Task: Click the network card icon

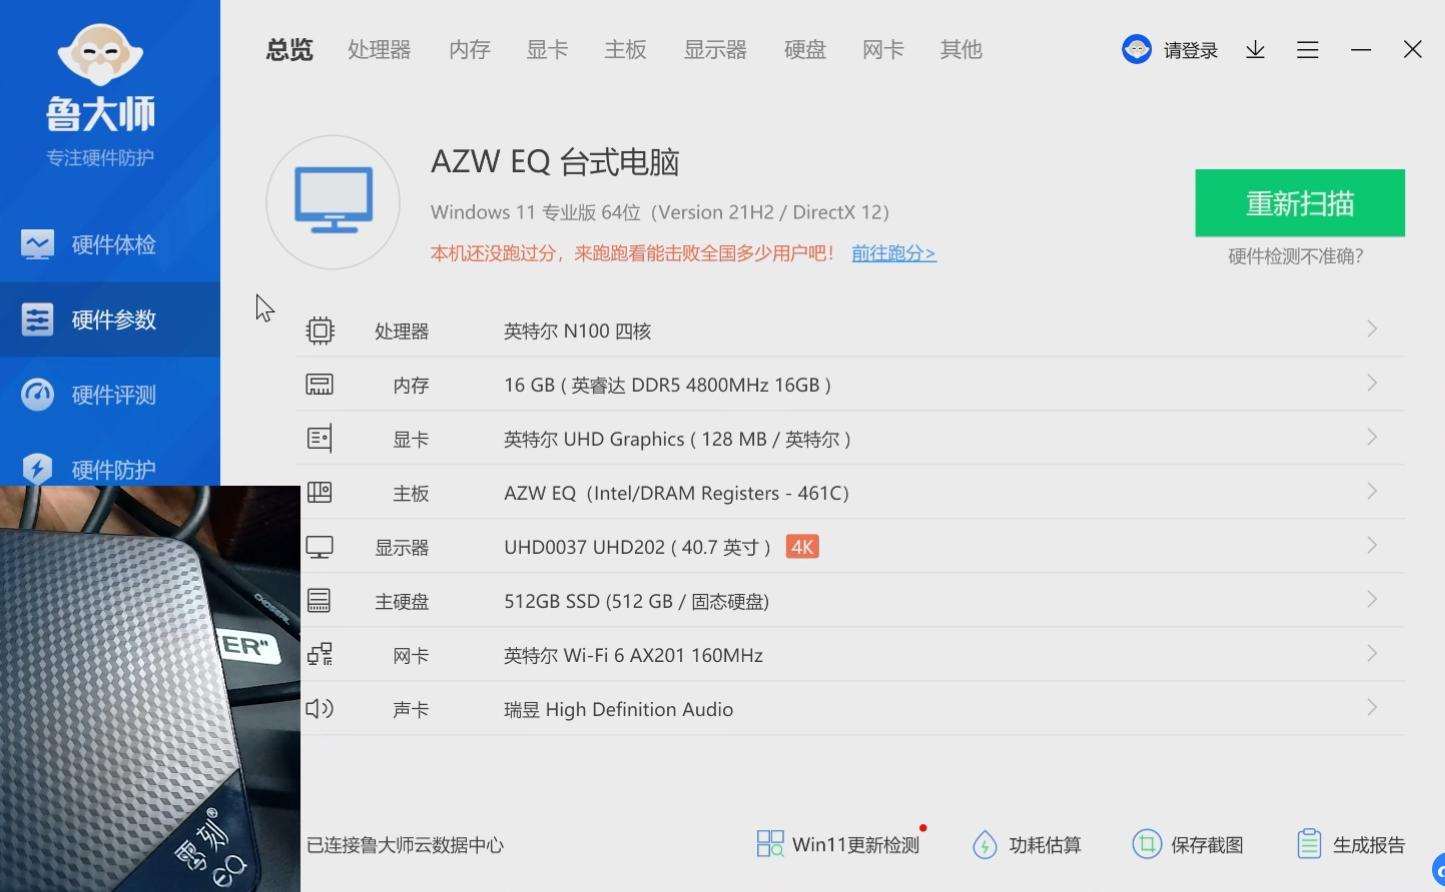Action: coord(320,654)
